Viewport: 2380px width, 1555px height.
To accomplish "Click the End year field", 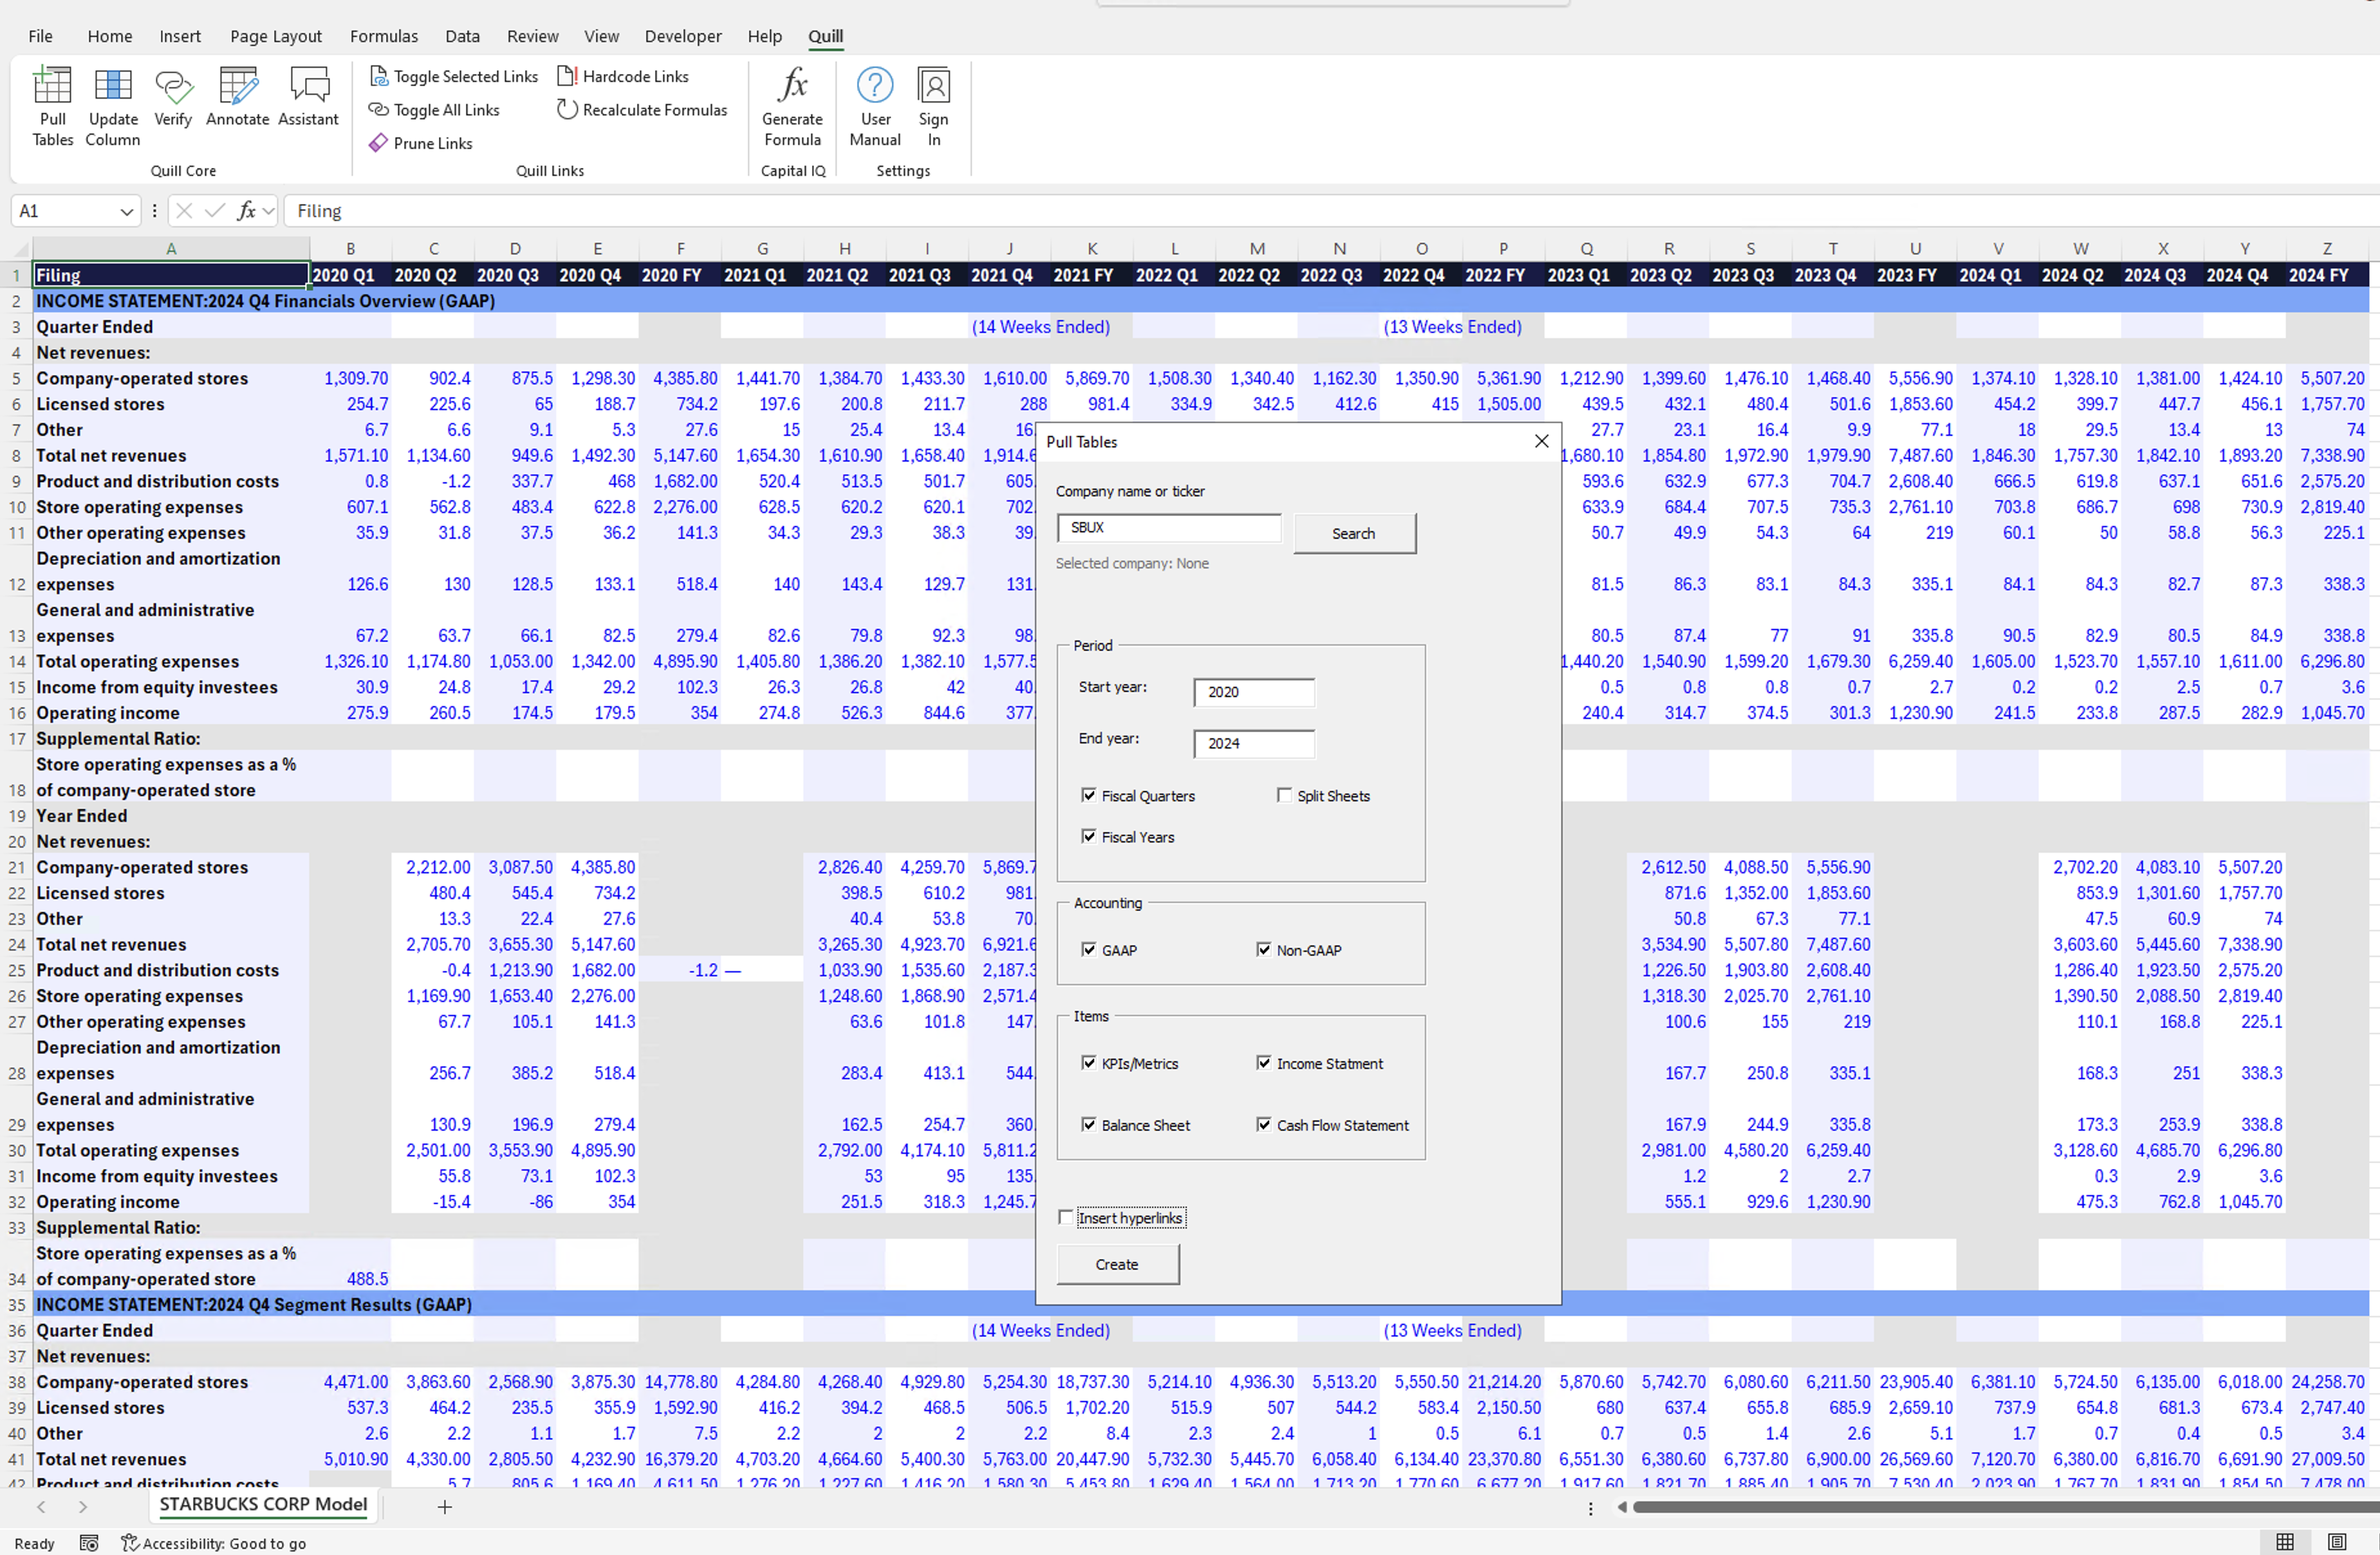I will pyautogui.click(x=1254, y=743).
